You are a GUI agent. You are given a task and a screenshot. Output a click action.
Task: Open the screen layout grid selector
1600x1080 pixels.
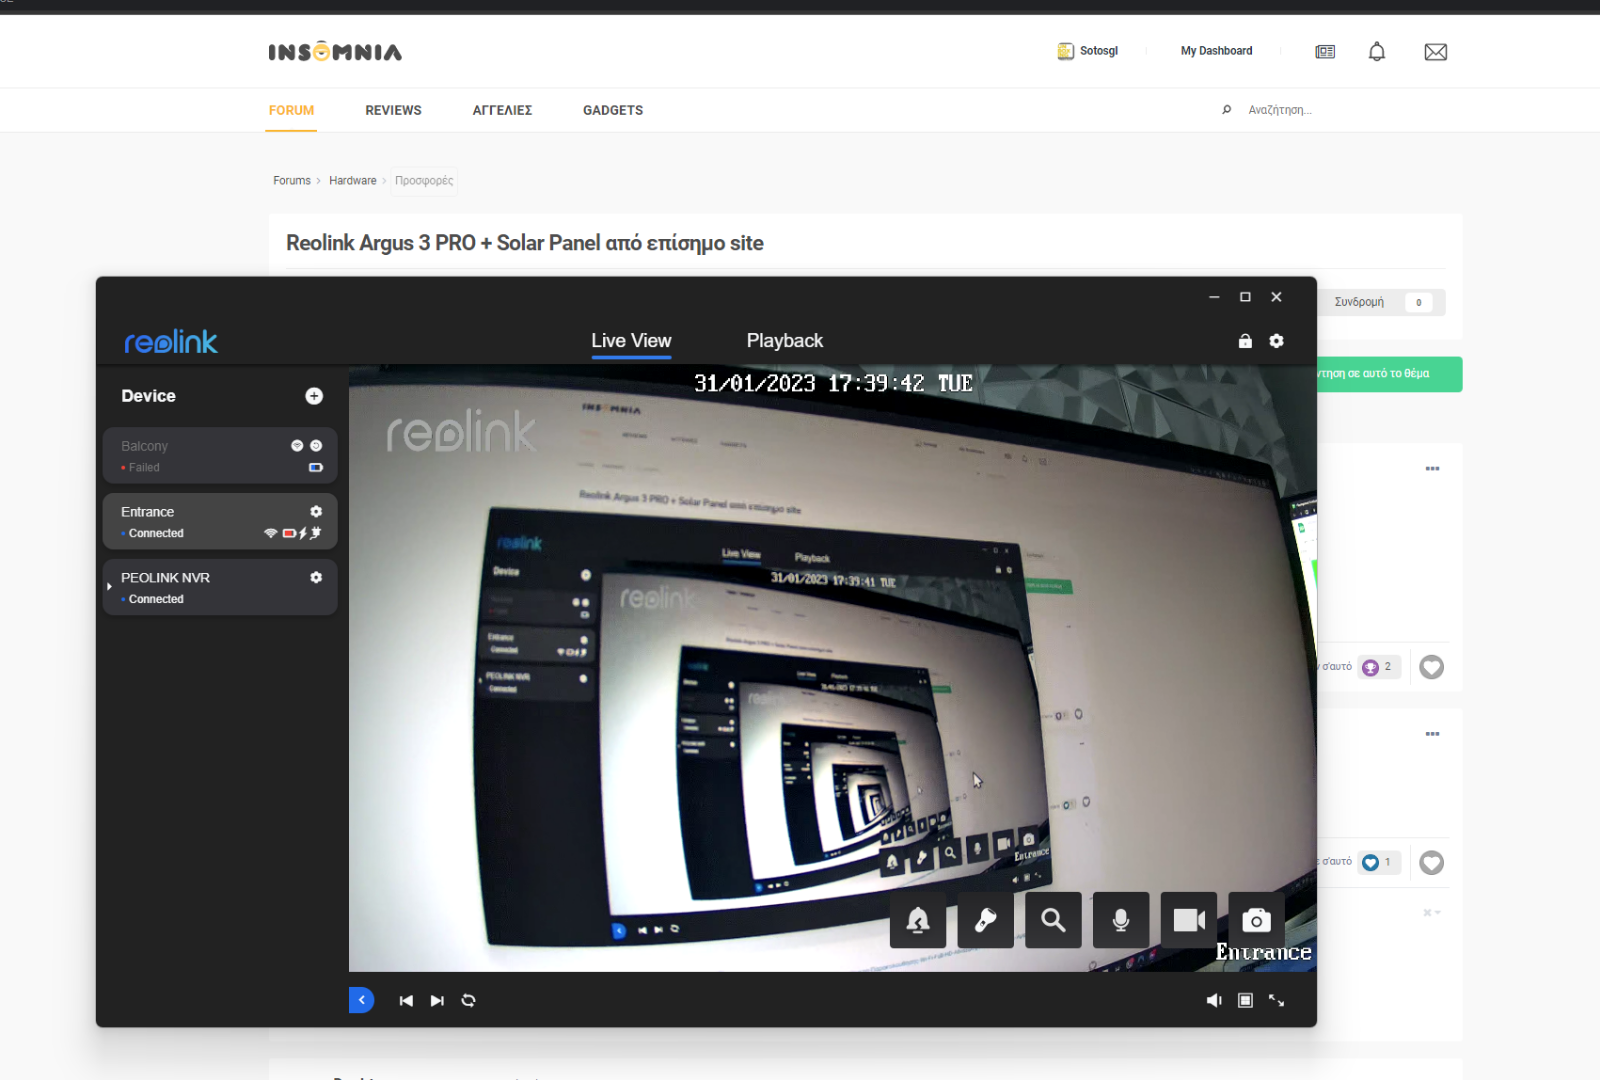pos(1245,1000)
